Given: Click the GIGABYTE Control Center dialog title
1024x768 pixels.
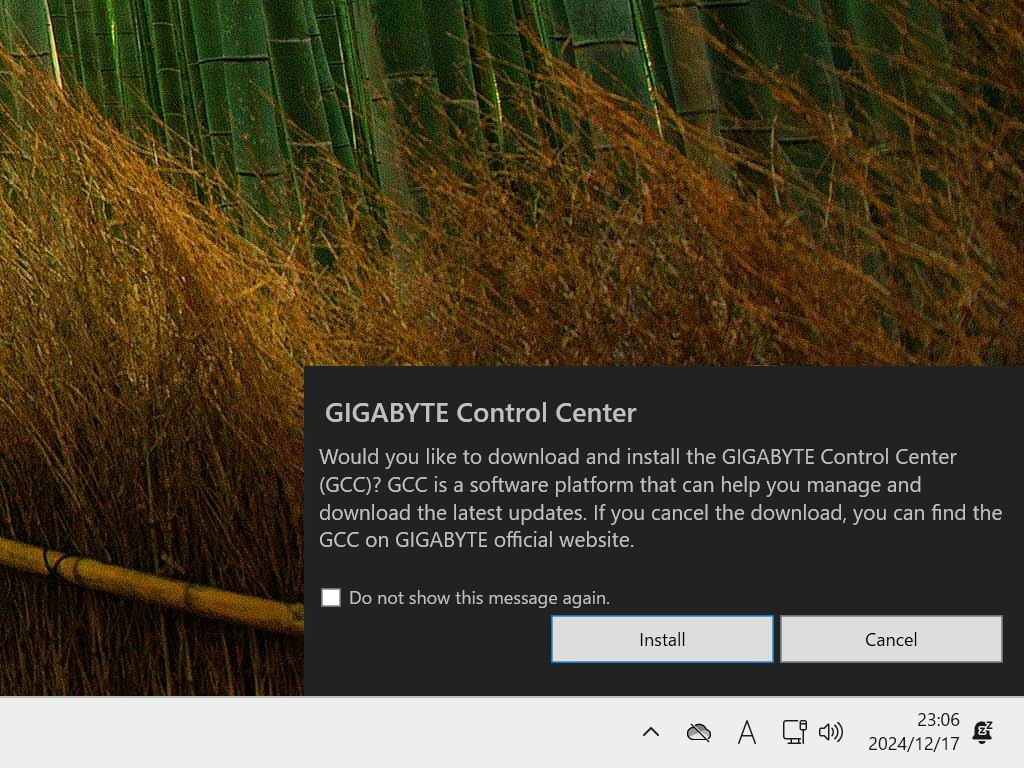Looking at the screenshot, I should [x=480, y=413].
